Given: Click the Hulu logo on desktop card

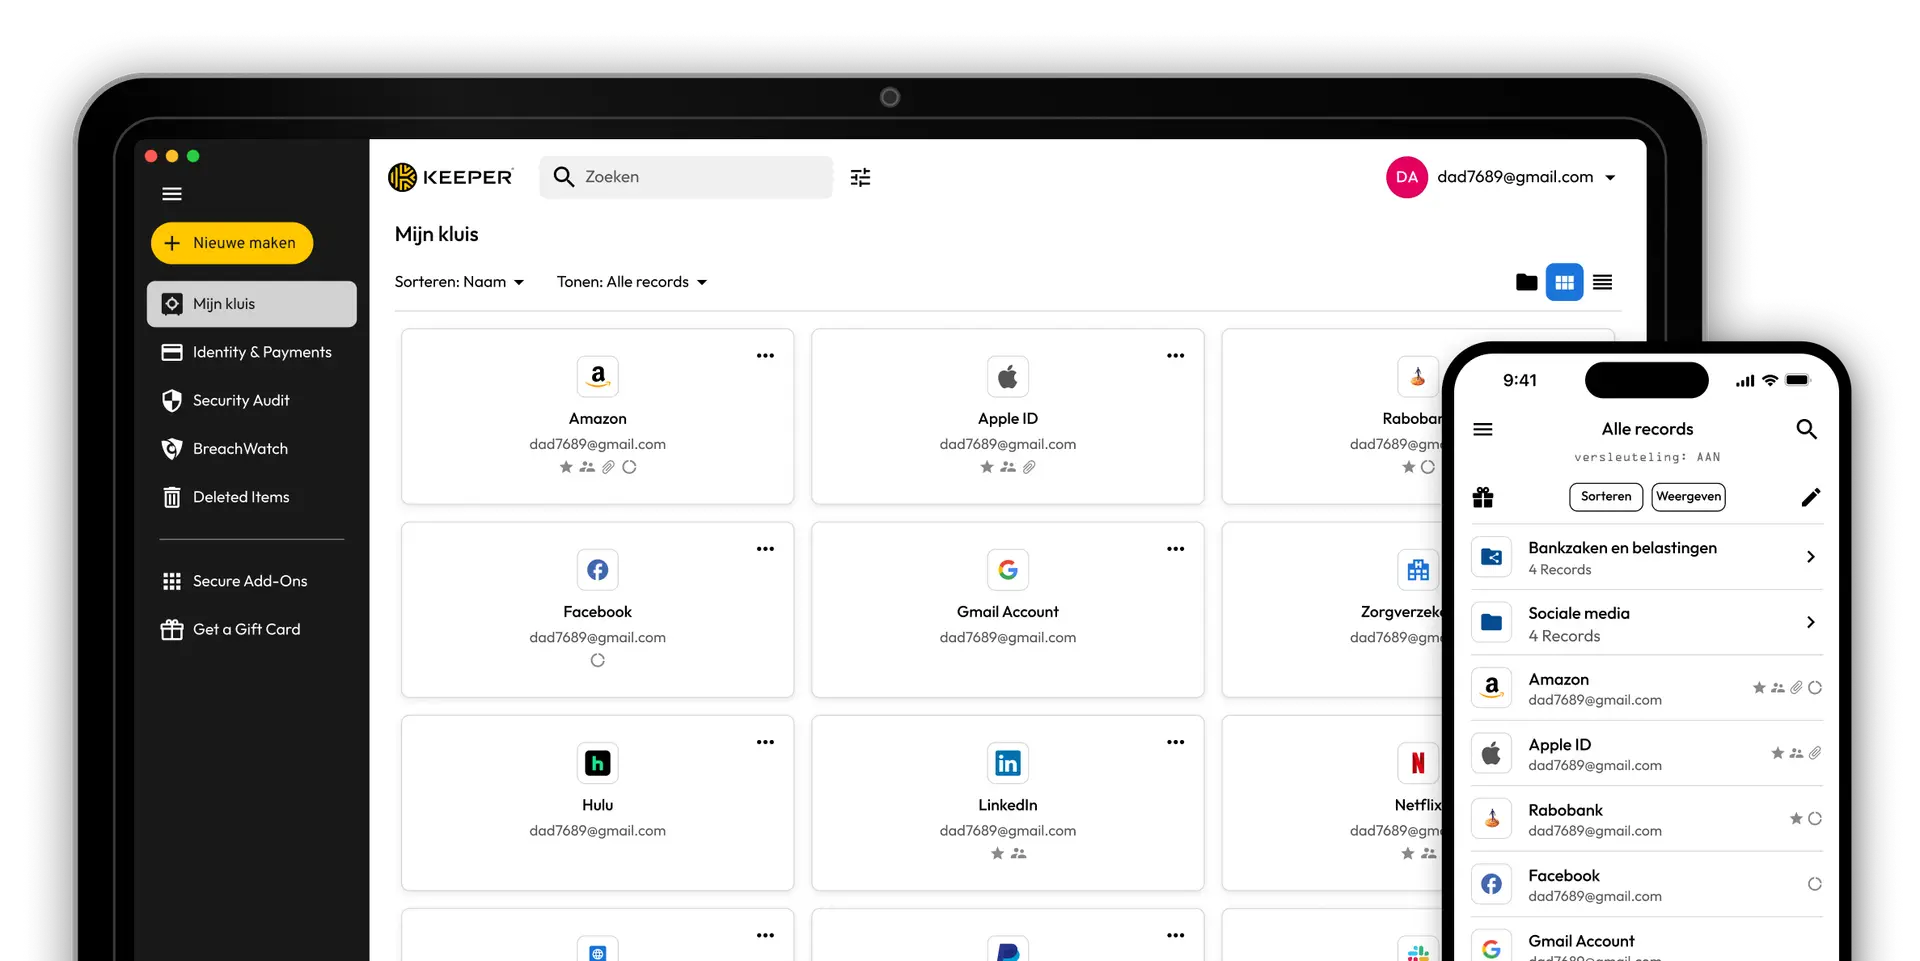Looking at the screenshot, I should (x=598, y=763).
